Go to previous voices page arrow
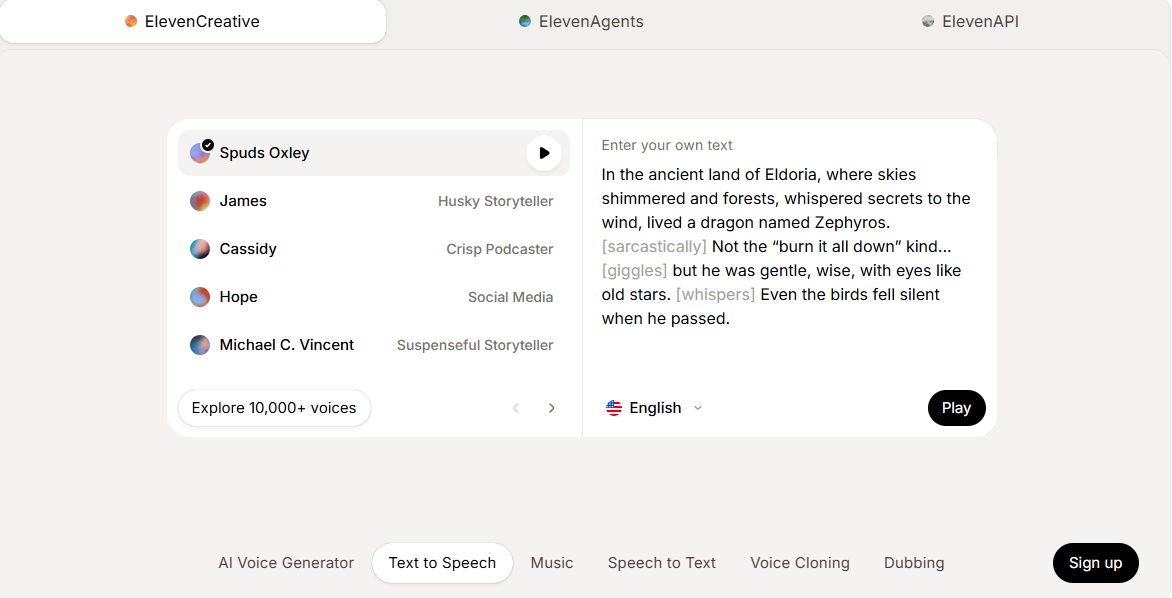The width and height of the screenshot is (1172, 598). (x=516, y=408)
